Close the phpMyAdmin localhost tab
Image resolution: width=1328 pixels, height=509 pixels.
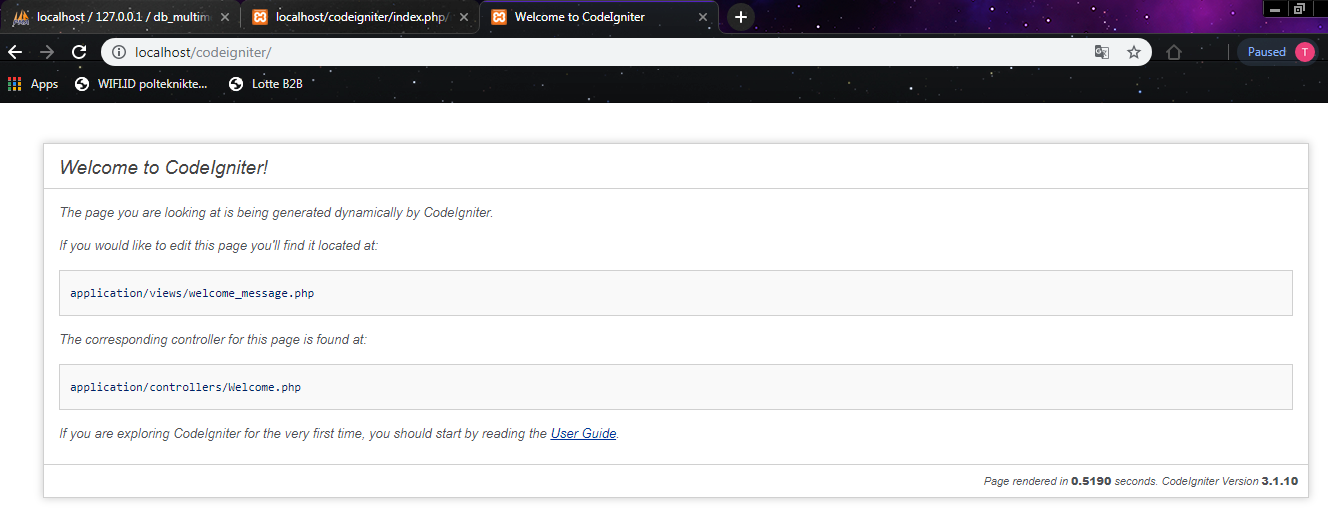pos(225,17)
